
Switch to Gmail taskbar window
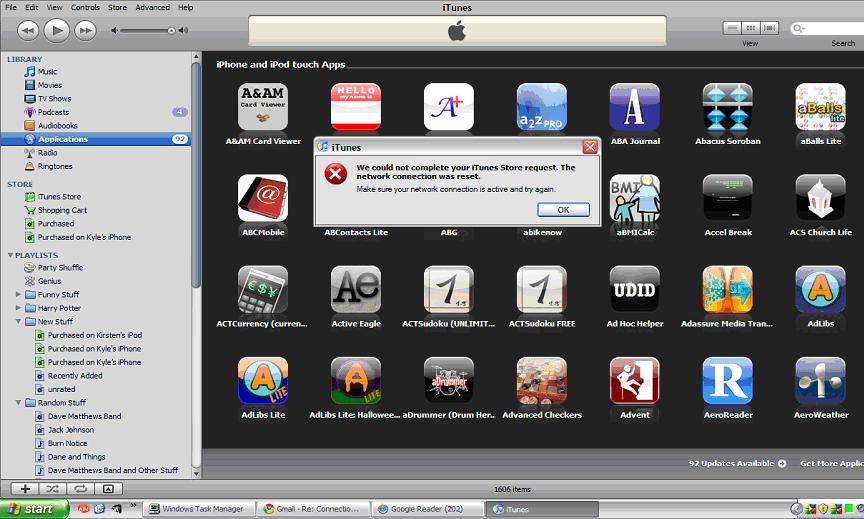(313, 509)
